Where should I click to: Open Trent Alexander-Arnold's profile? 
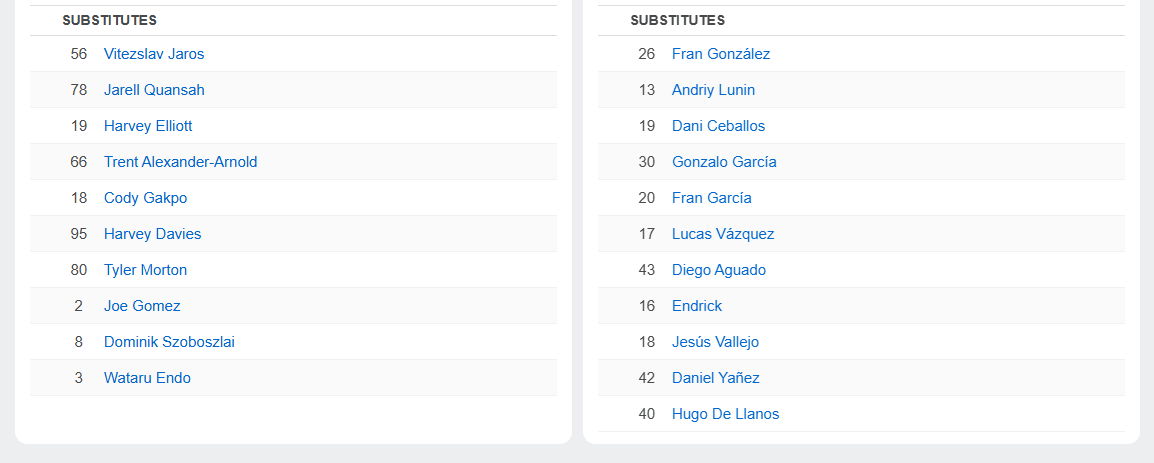180,162
